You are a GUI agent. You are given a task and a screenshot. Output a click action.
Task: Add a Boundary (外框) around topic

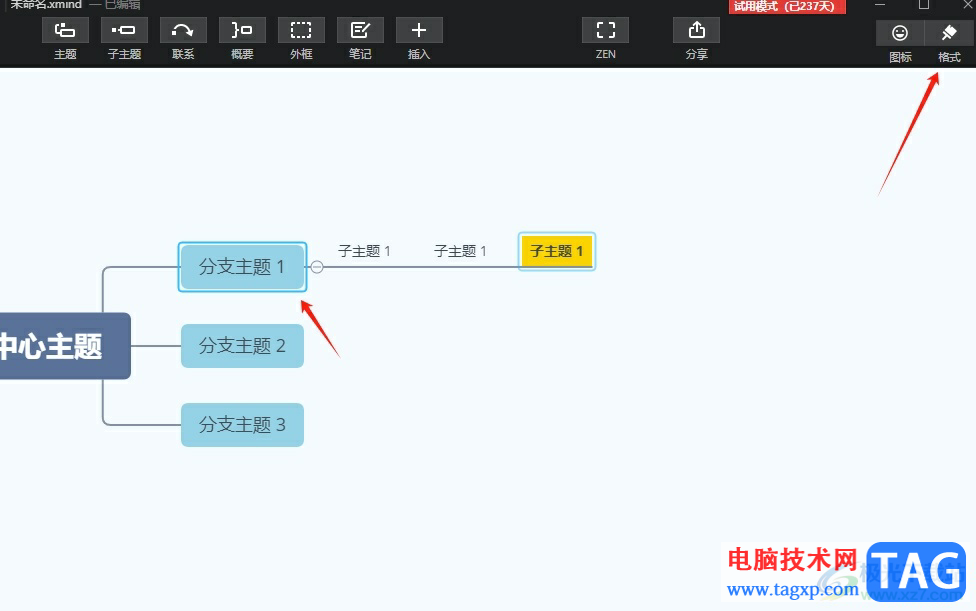(301, 30)
